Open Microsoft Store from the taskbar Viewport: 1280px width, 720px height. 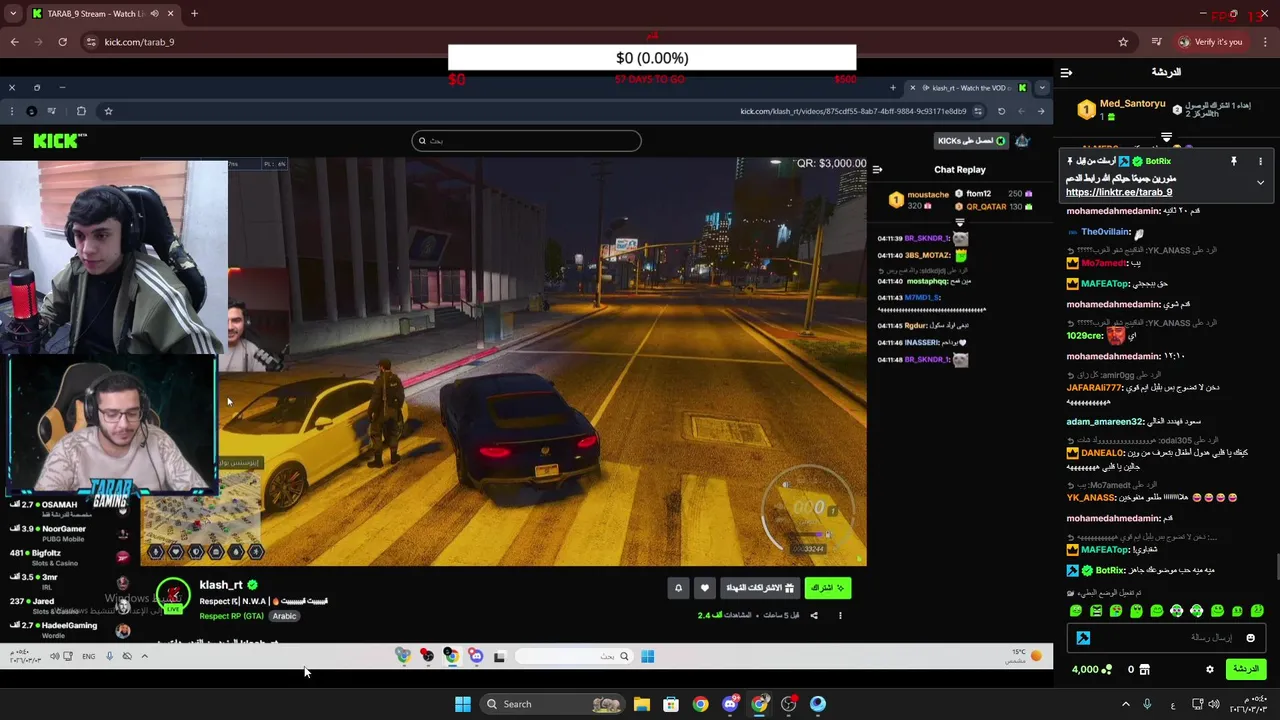671,704
